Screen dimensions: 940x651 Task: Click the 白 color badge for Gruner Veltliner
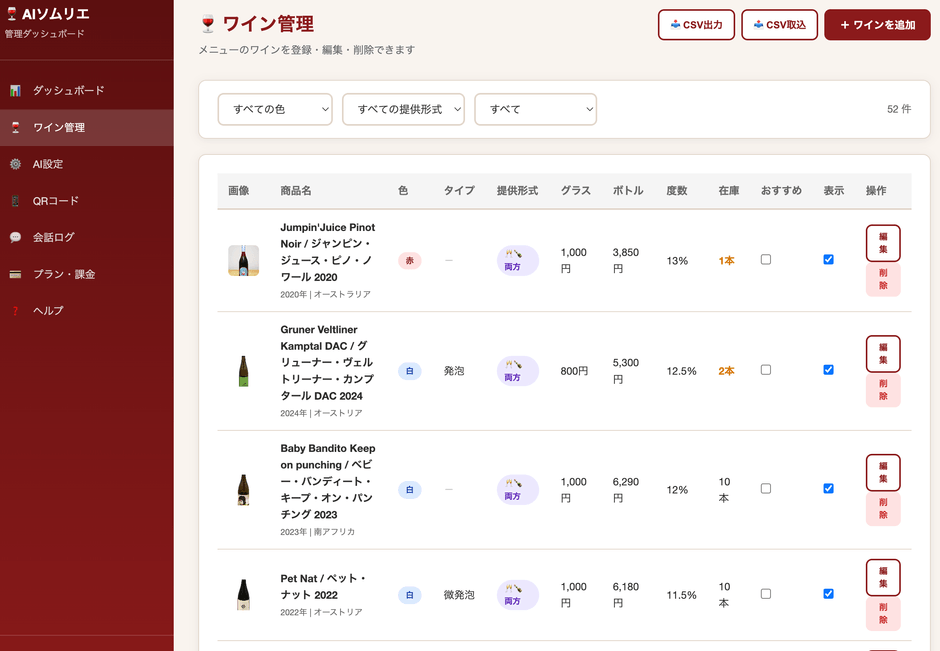pyautogui.click(x=409, y=371)
